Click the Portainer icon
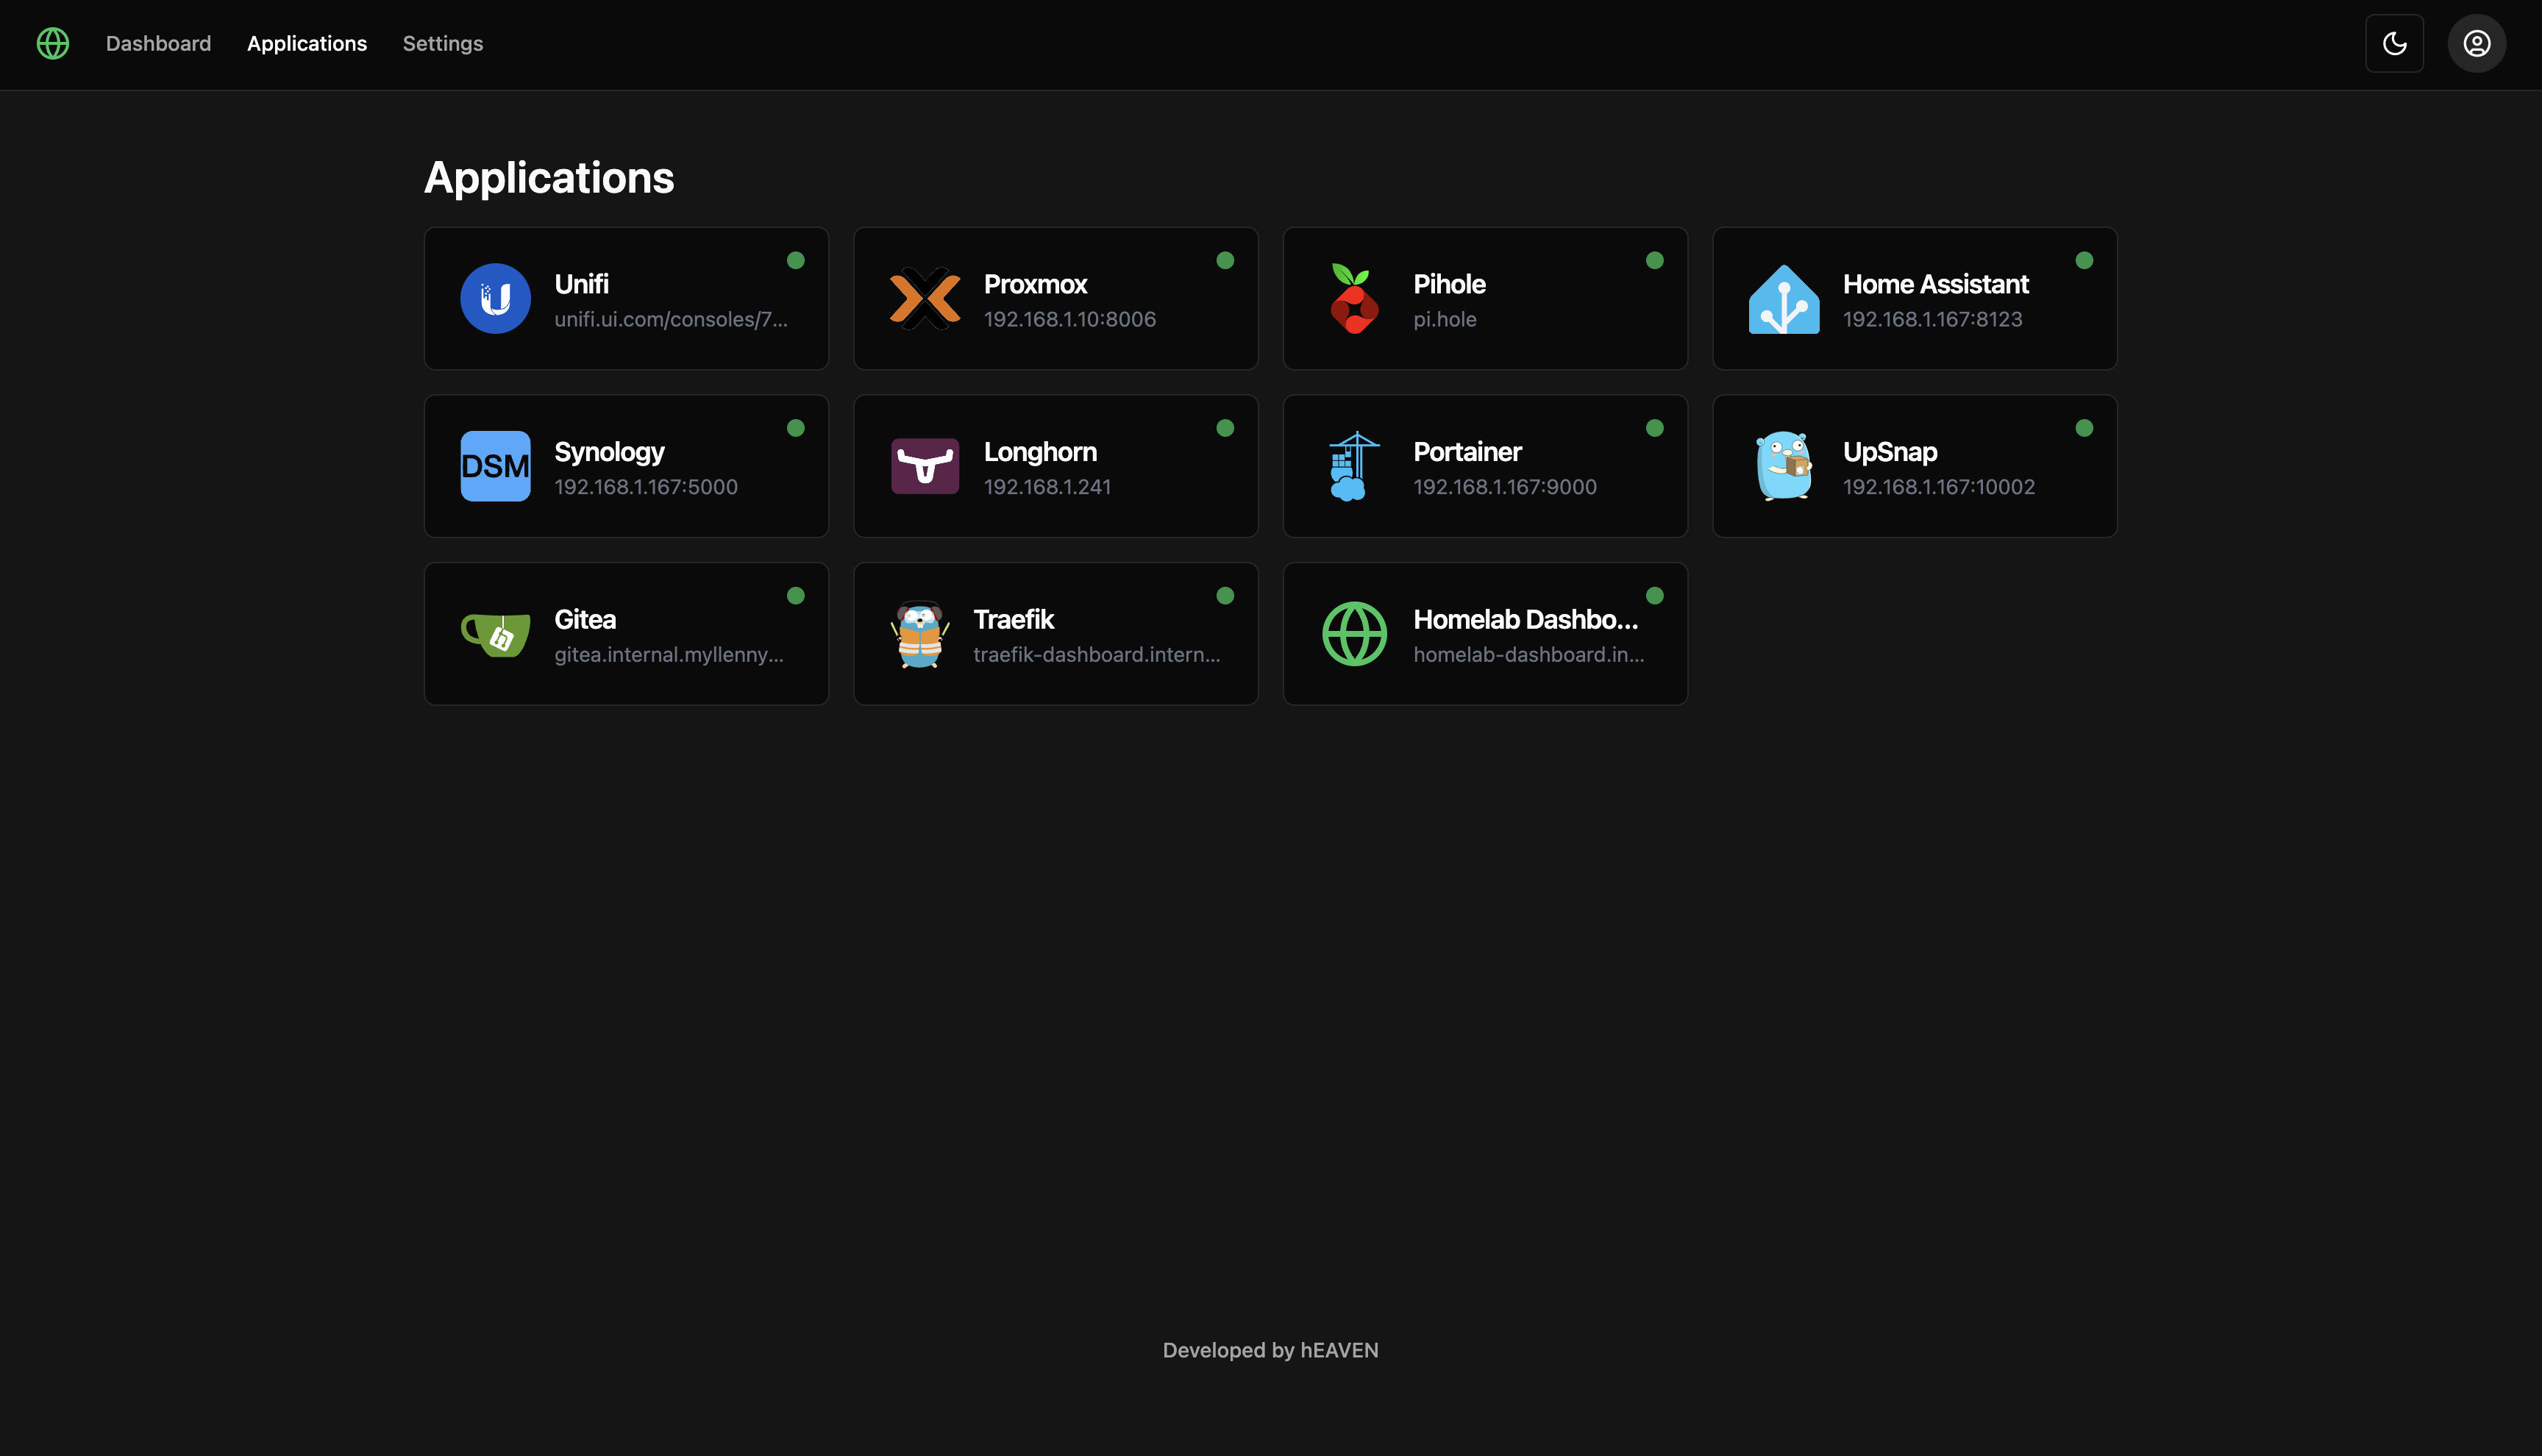The height and width of the screenshot is (1456, 2542). click(1353, 465)
